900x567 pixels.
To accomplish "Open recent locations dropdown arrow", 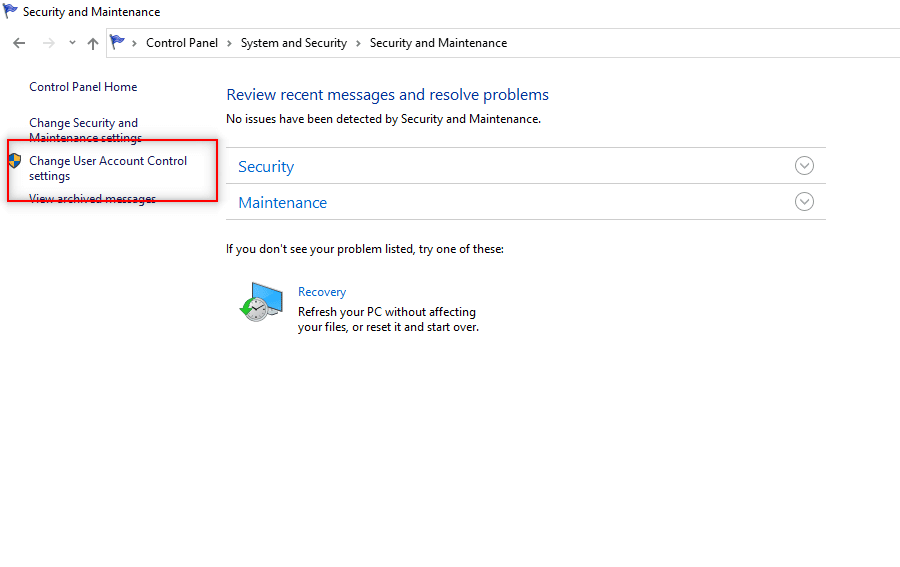I will [x=72, y=42].
